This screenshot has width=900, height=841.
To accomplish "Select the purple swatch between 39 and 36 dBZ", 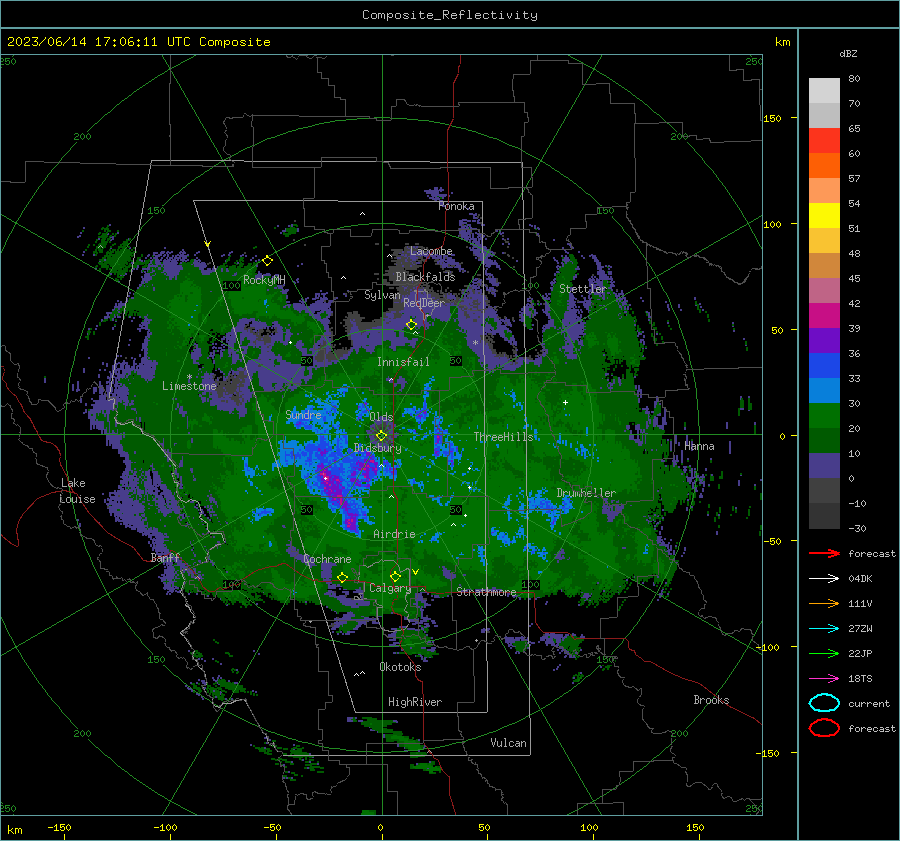I will pos(824,340).
